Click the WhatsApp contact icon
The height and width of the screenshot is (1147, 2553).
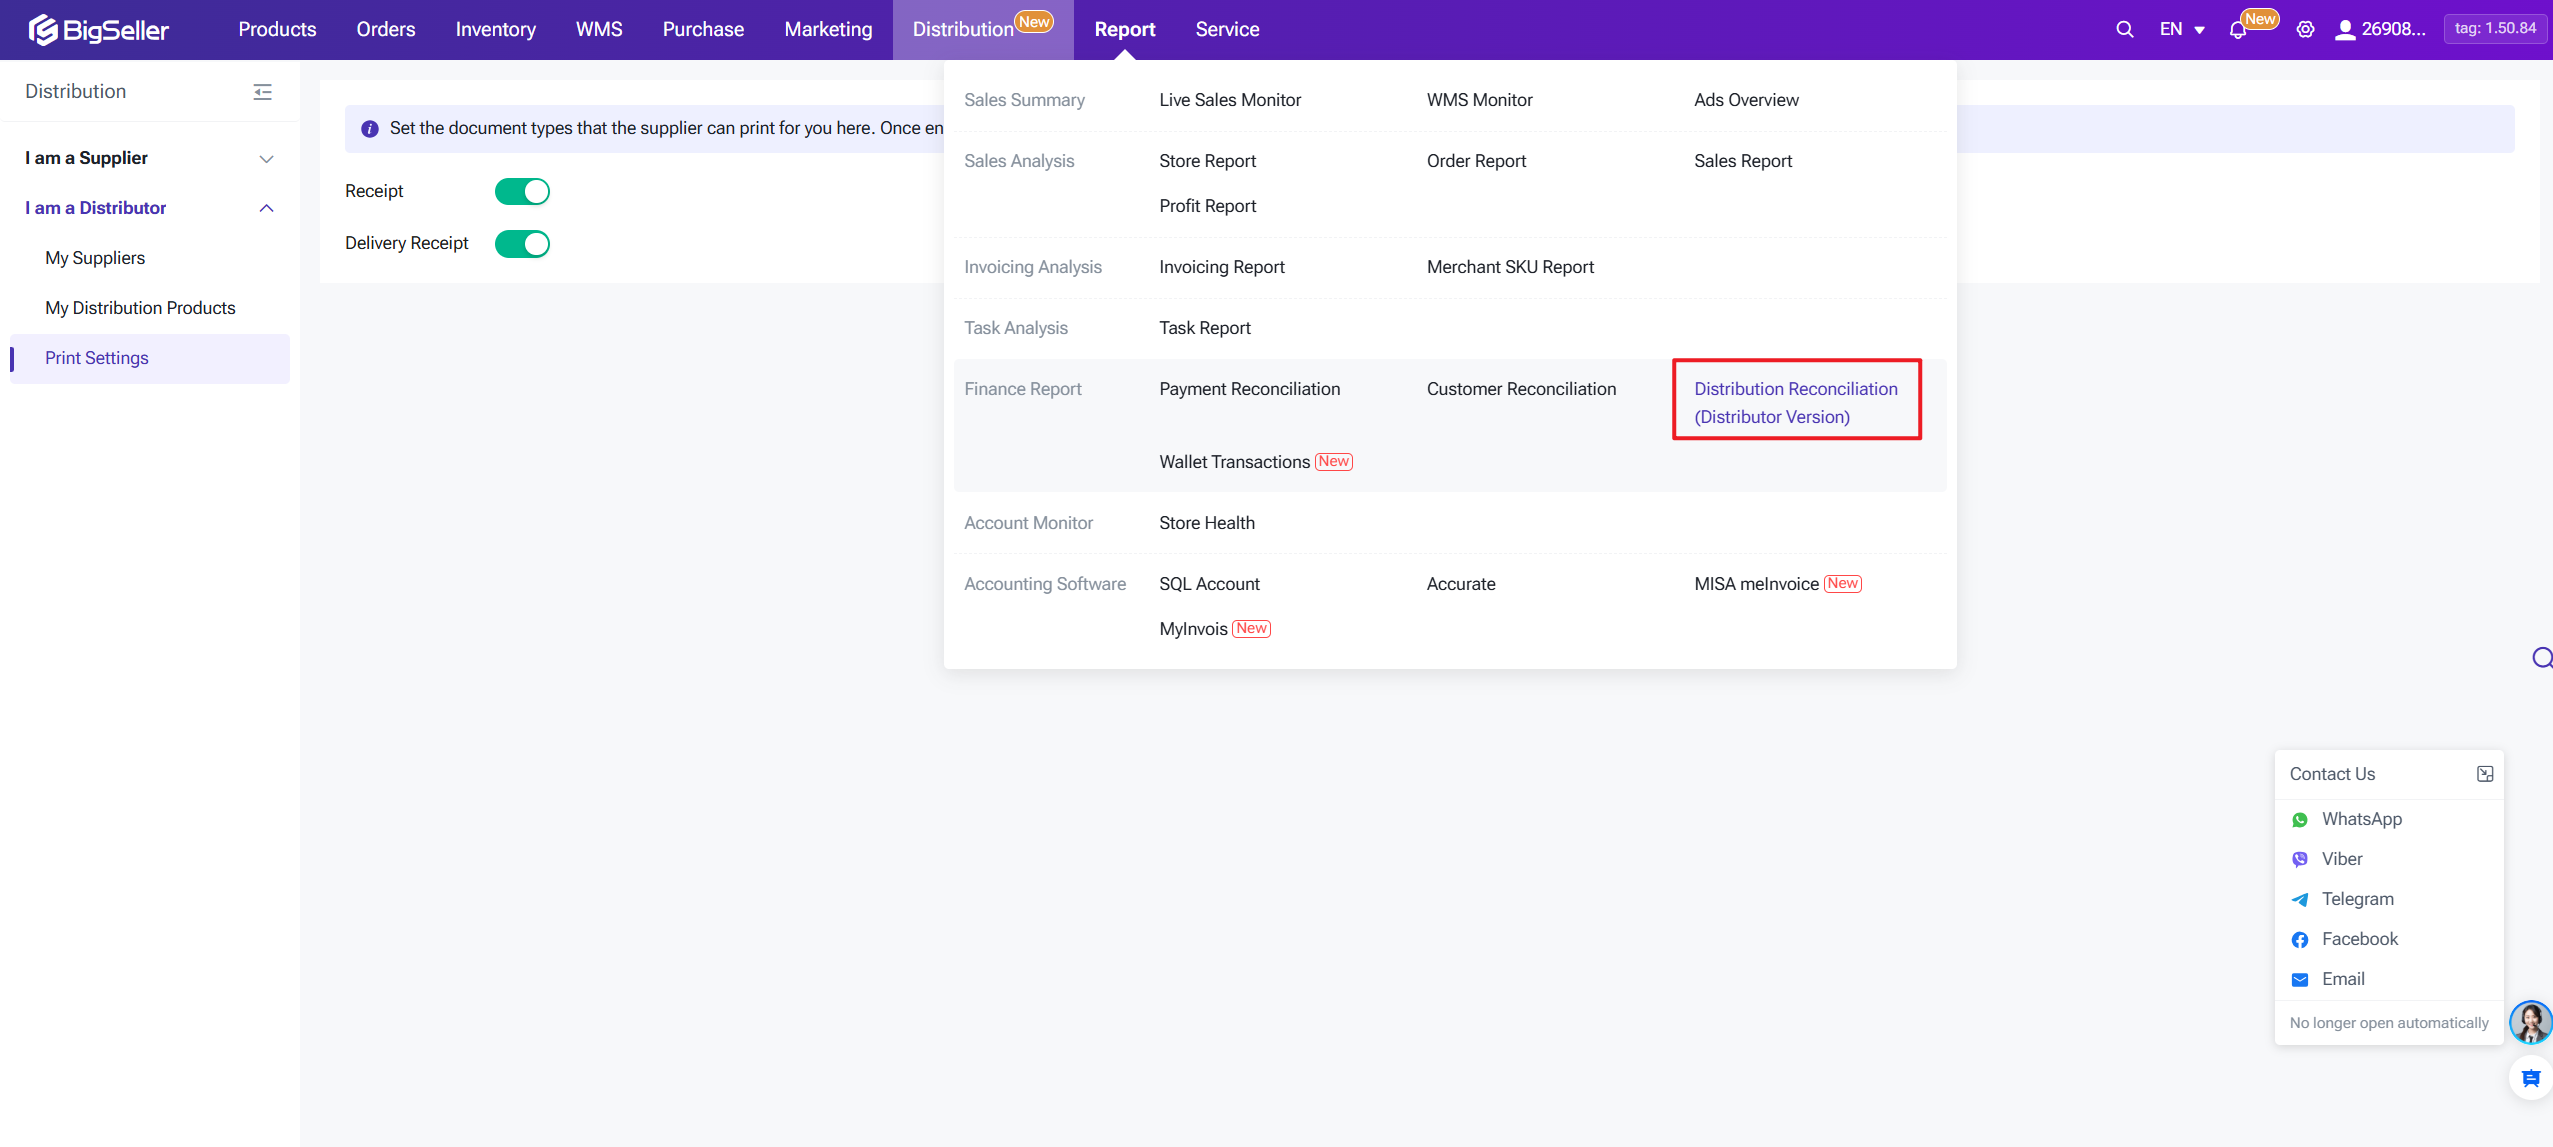pyautogui.click(x=2300, y=820)
